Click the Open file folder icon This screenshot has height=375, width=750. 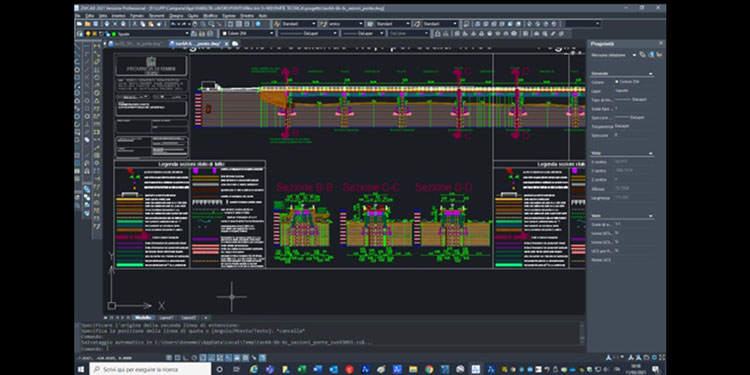[88, 23]
